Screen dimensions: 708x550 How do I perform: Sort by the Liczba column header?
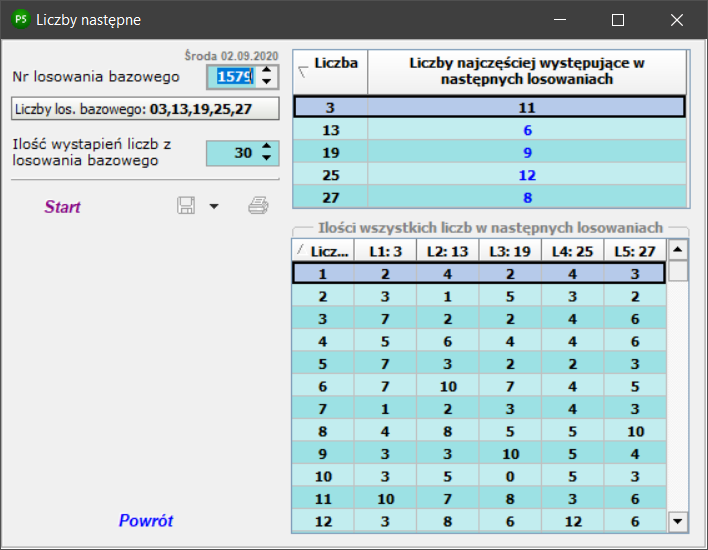tap(331, 72)
